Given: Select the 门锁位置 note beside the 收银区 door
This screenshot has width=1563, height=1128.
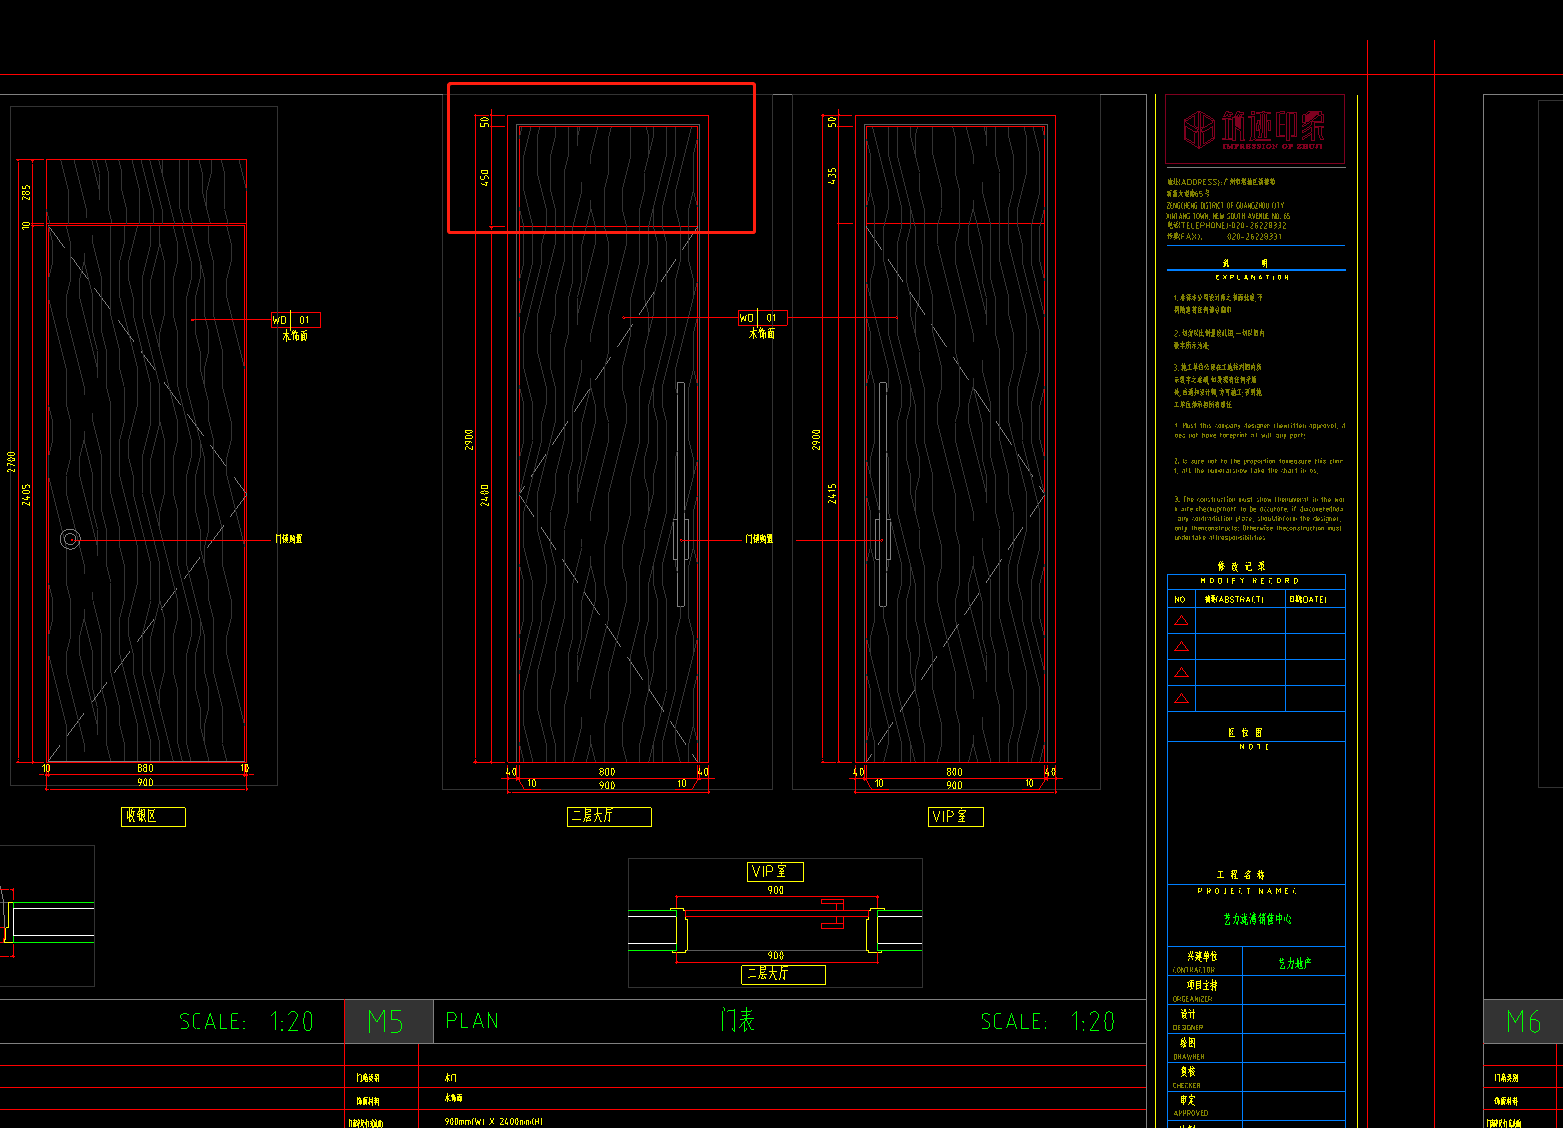Looking at the screenshot, I should coord(289,539).
